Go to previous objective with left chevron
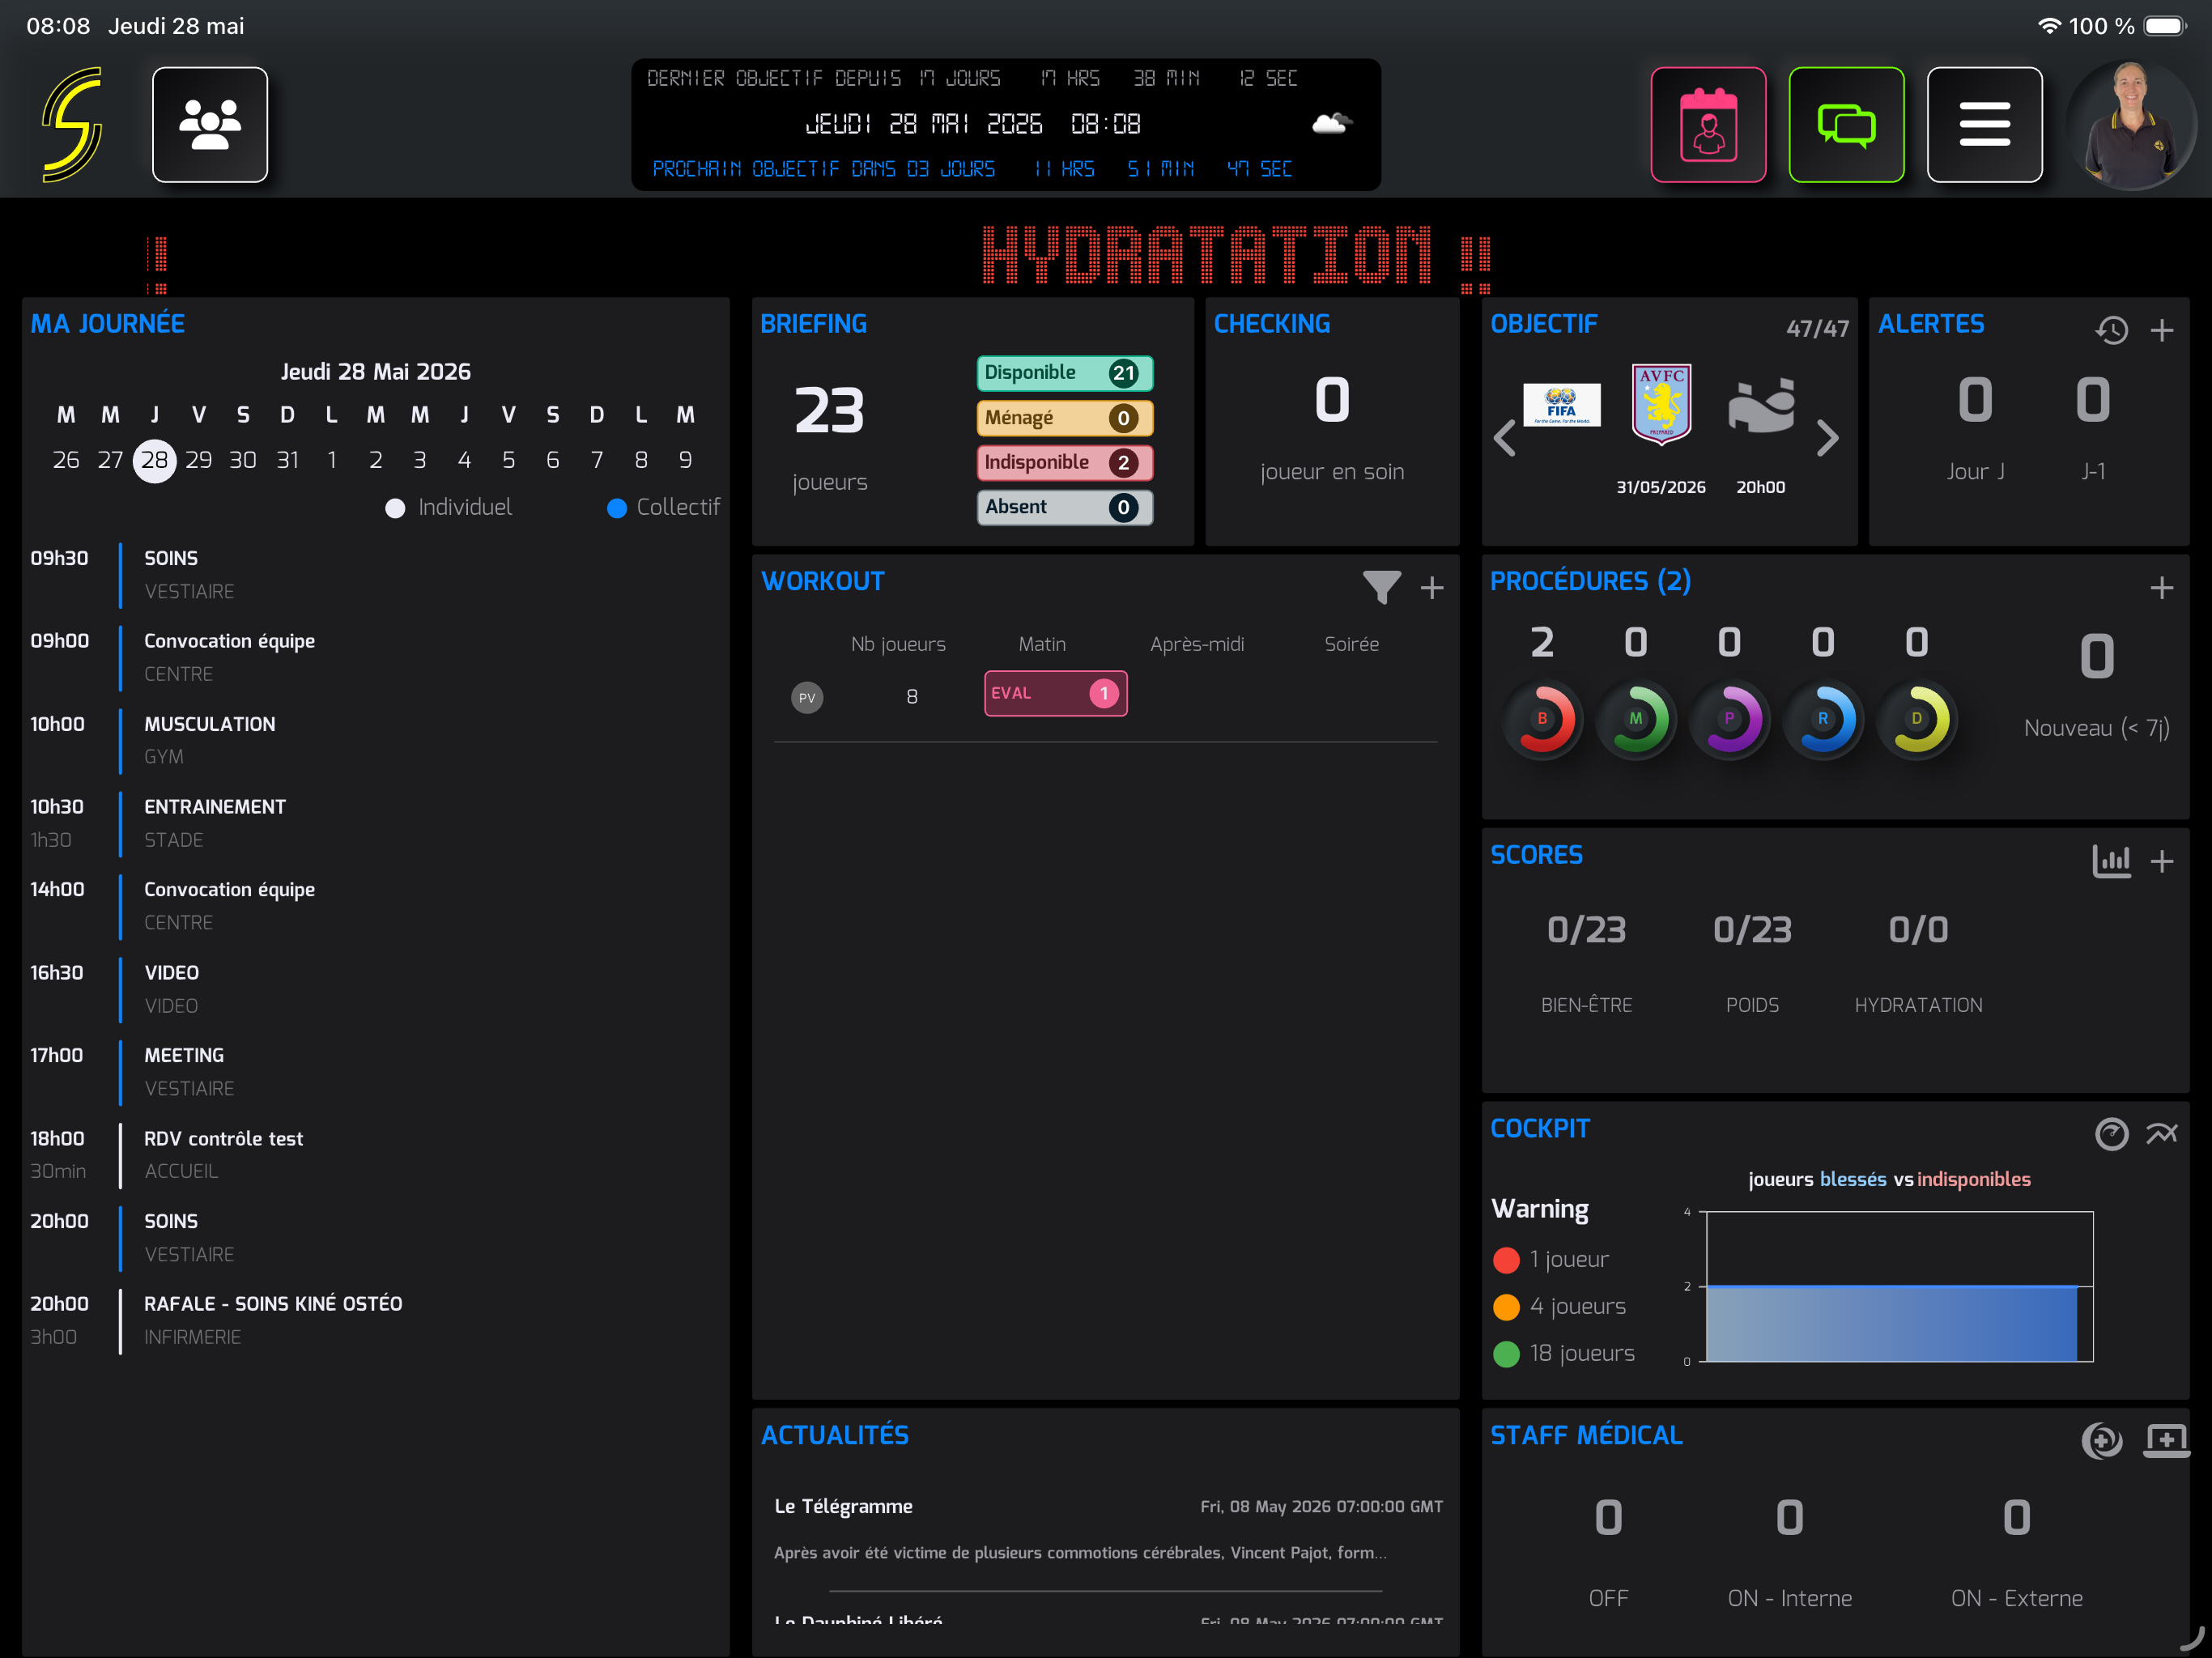The width and height of the screenshot is (2212, 1658). 1505,437
